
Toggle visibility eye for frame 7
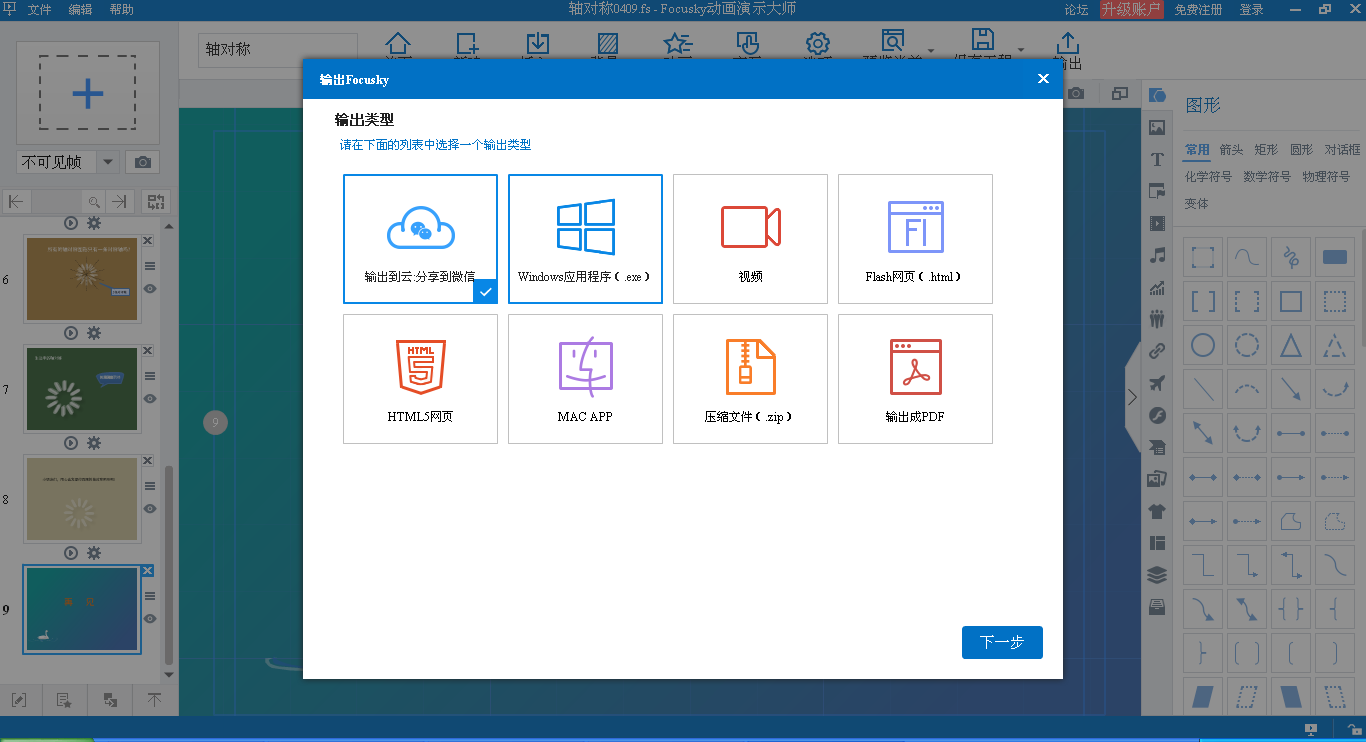(150, 398)
